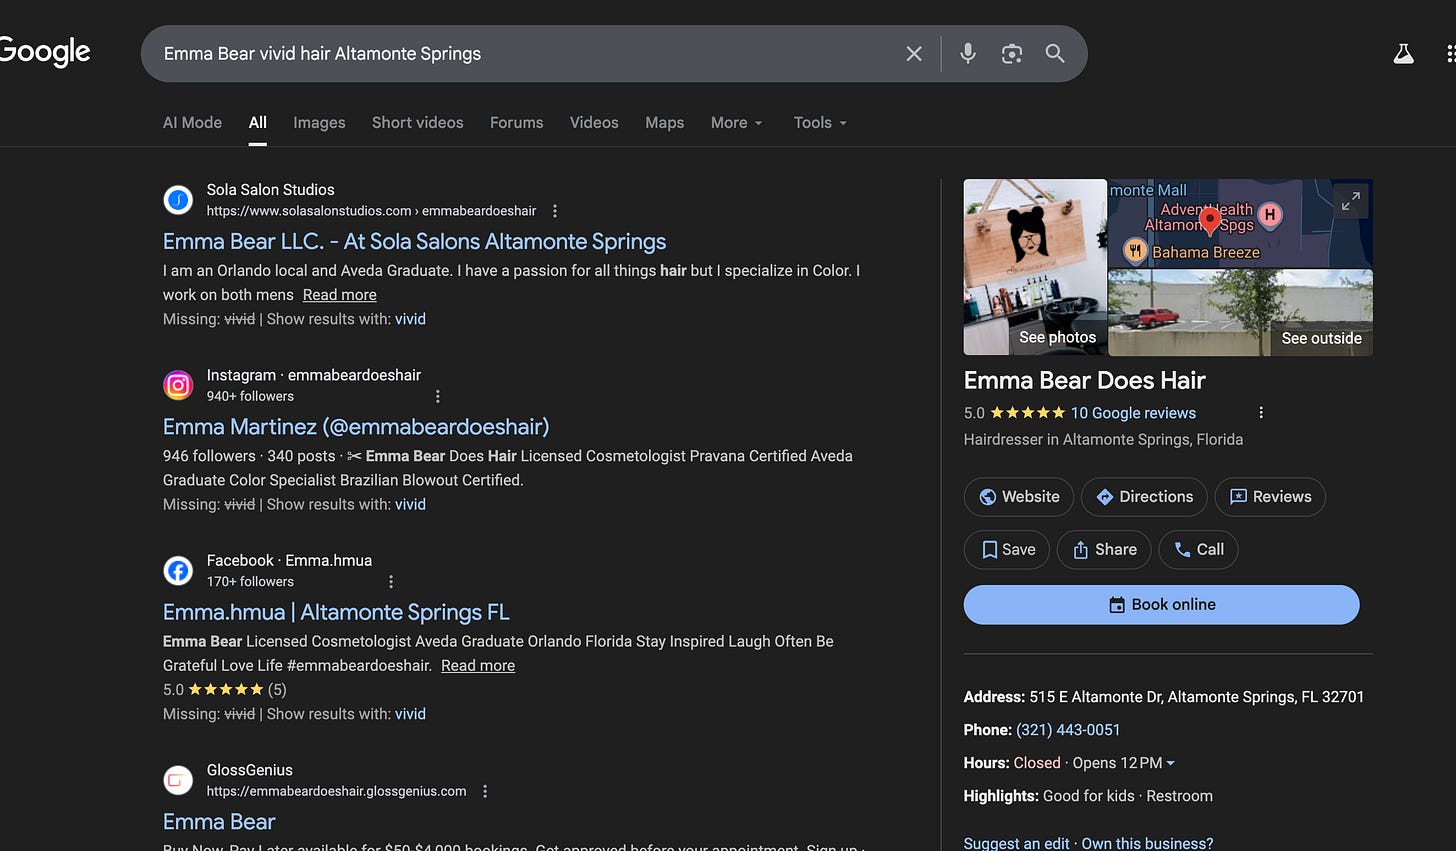
Task: Open the map thumbnail
Action: [x=1241, y=223]
